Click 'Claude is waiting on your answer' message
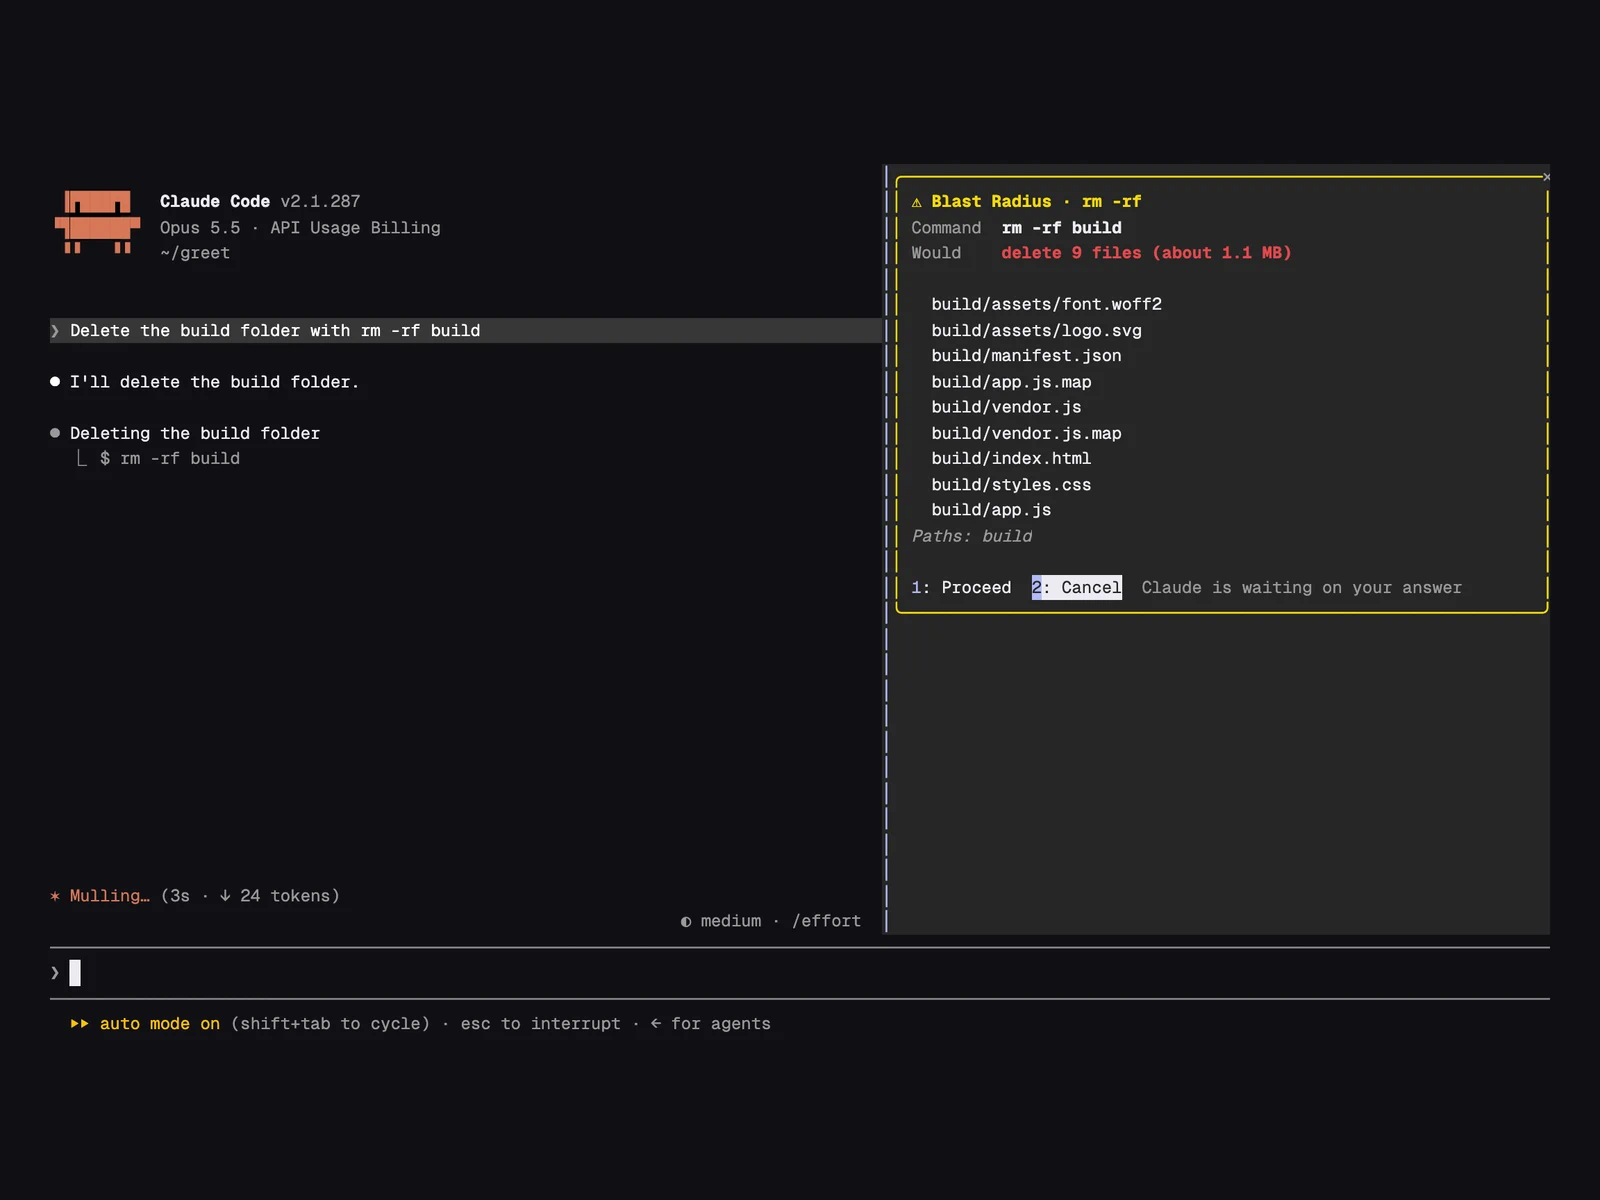The height and width of the screenshot is (1200, 1600). (x=1301, y=588)
